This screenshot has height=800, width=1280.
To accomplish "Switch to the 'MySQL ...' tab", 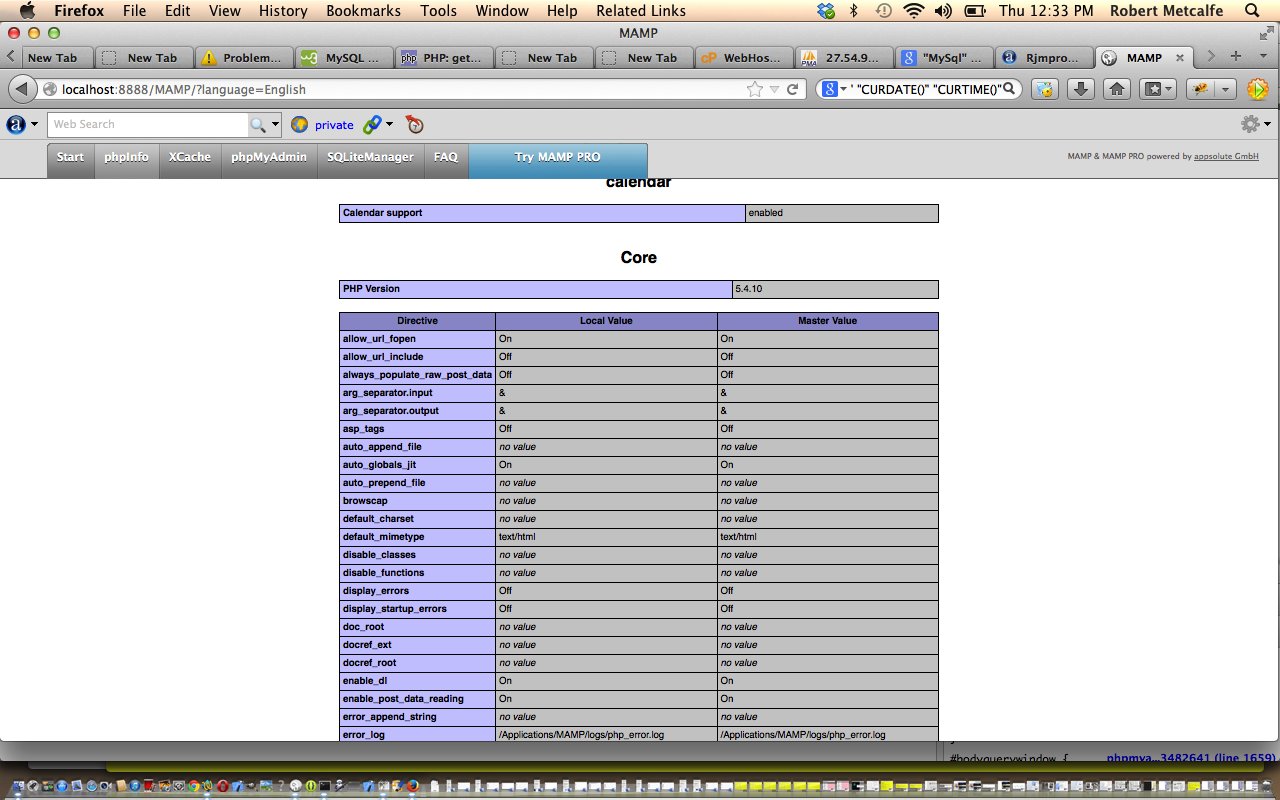I will [x=344, y=57].
